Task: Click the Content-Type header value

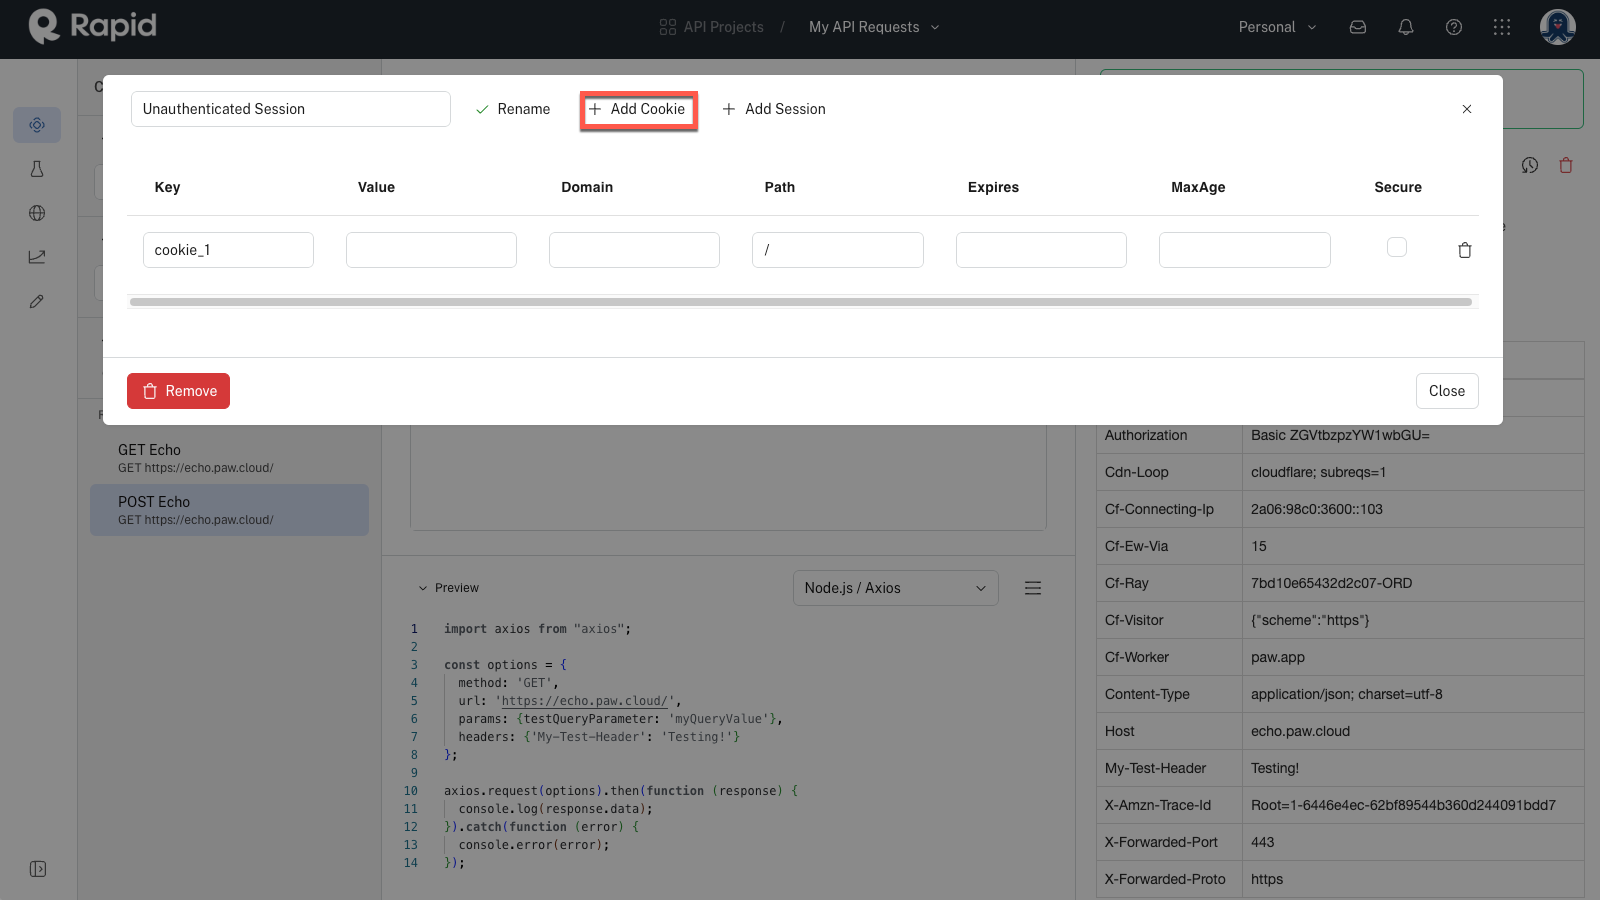Action: 1346,694
